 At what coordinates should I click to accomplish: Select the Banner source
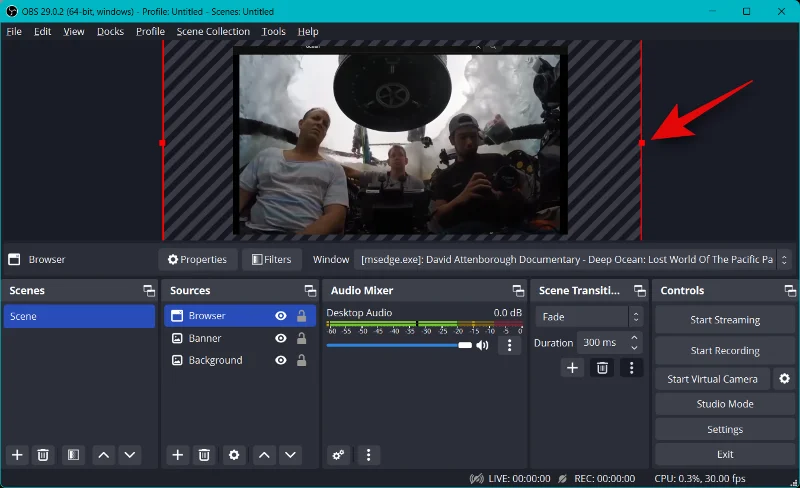click(240, 338)
